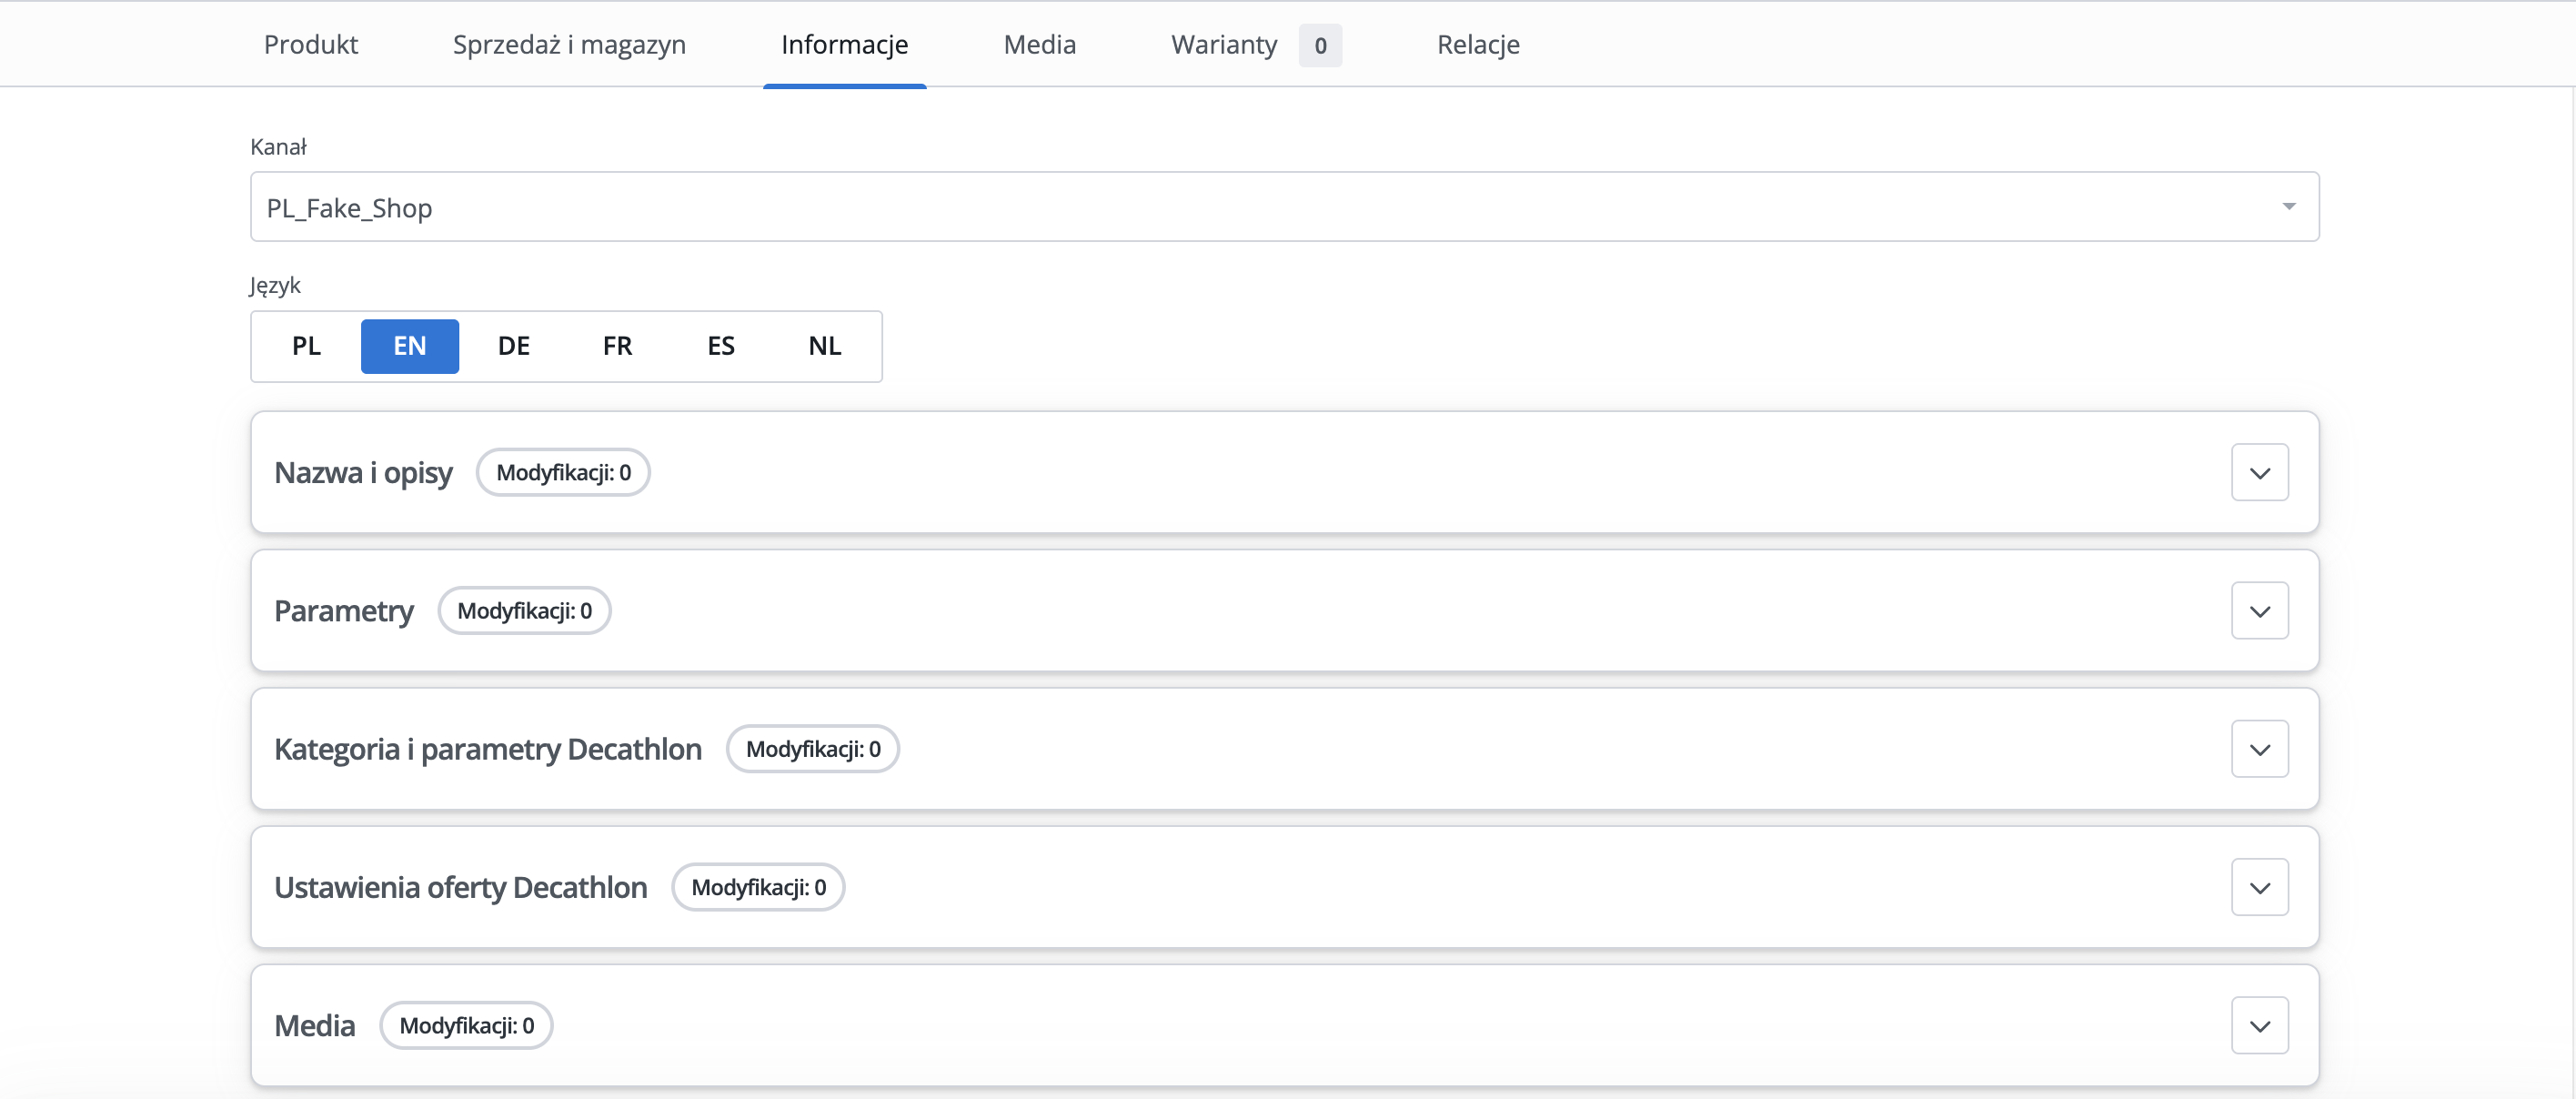The image size is (2576, 1099).
Task: Open the Relacje tab
Action: 1478,45
